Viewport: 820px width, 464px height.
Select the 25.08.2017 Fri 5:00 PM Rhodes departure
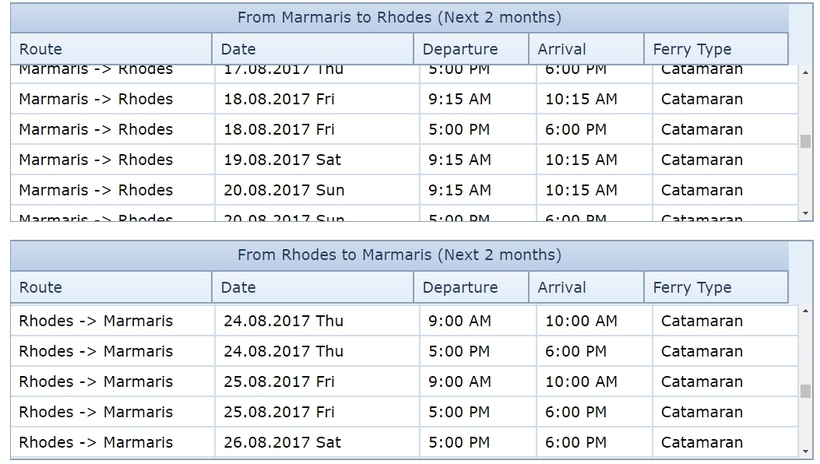tap(400, 412)
